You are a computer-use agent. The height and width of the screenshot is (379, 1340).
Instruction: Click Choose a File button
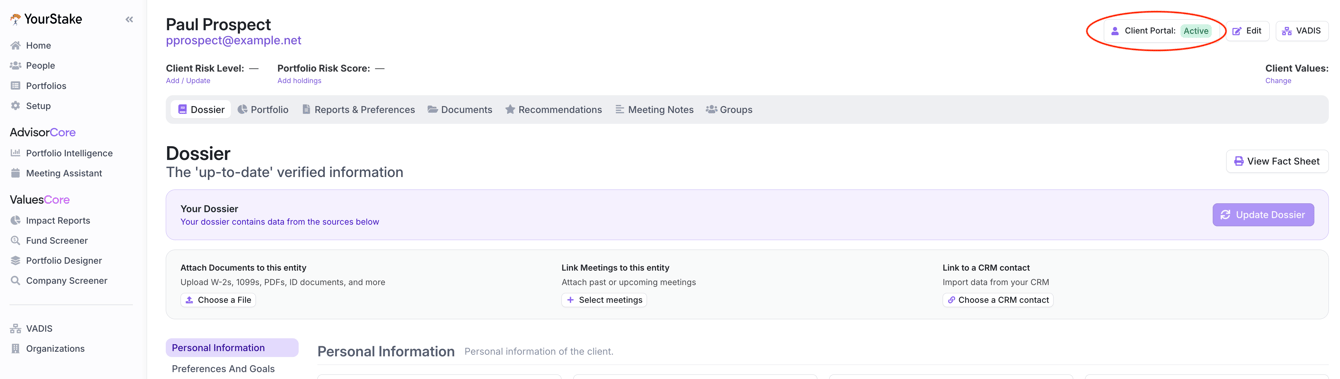[218, 300]
